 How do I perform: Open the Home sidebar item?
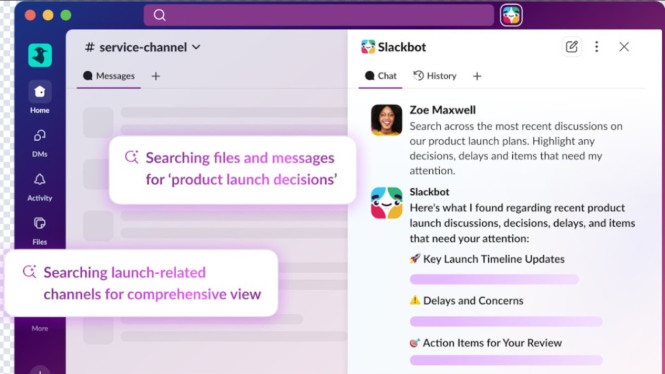point(40,98)
